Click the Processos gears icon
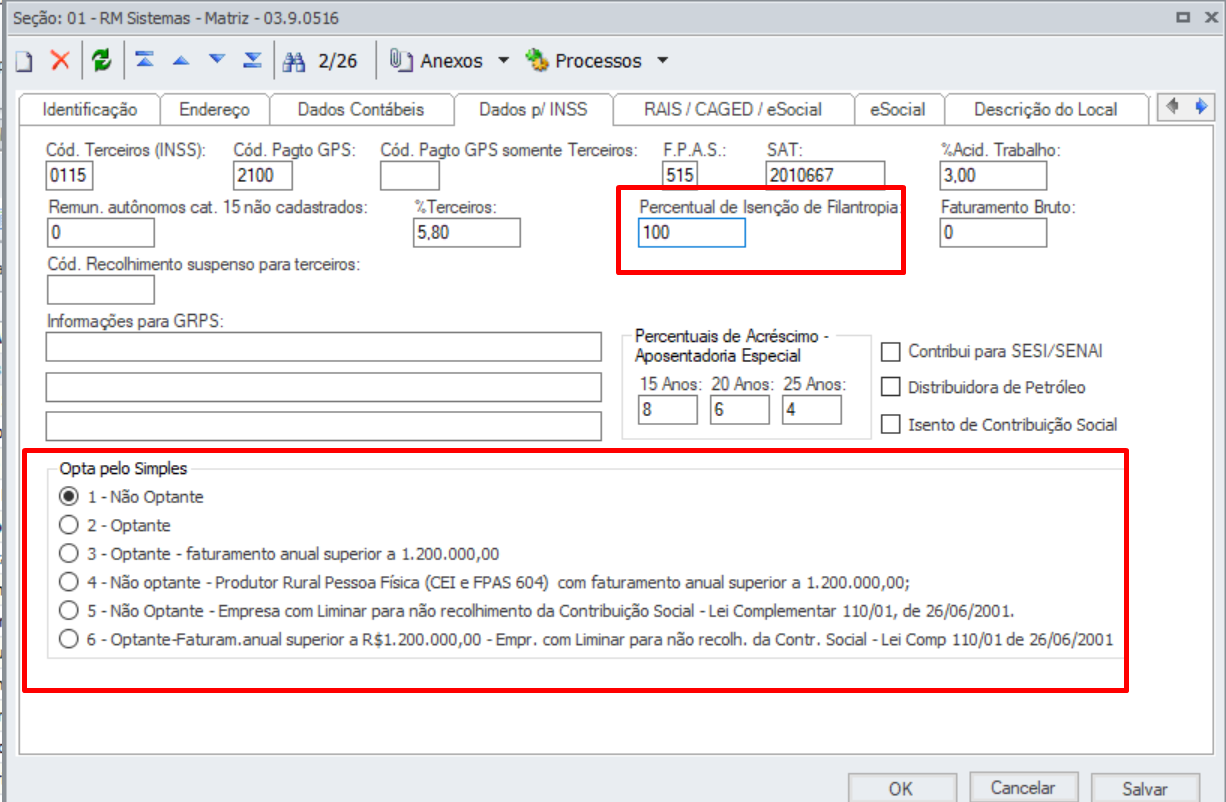This screenshot has height=802, width=1226. 537,61
